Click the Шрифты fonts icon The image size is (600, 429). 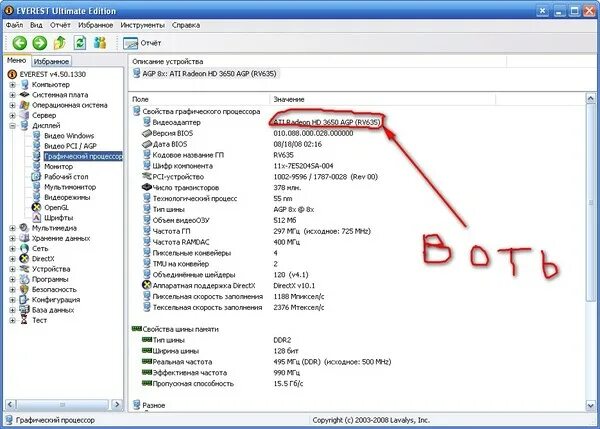coord(36,218)
